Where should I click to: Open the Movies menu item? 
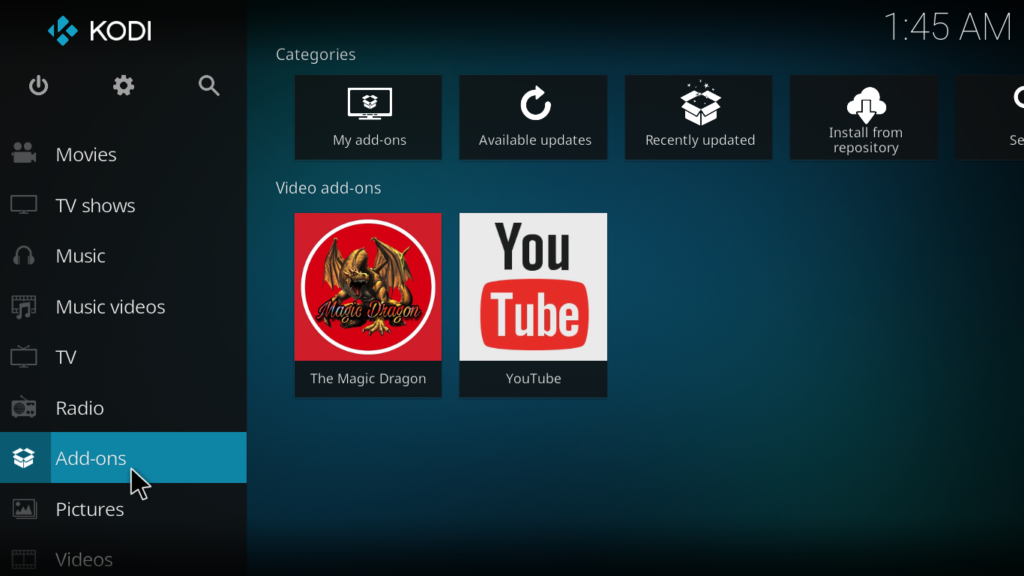pyautogui.click(x=86, y=155)
